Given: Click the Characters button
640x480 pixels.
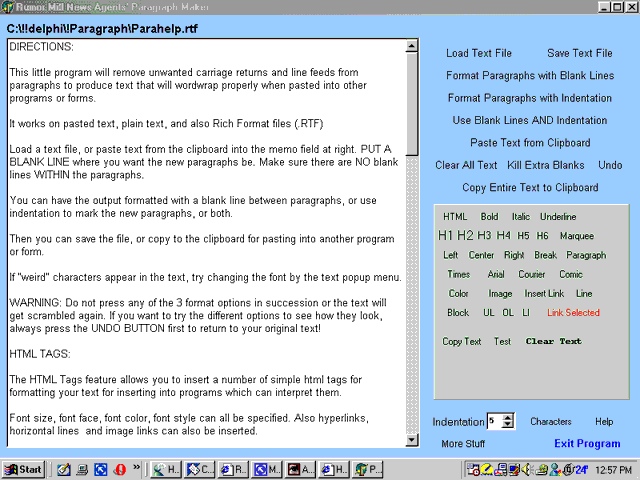Looking at the screenshot, I should [551, 422].
